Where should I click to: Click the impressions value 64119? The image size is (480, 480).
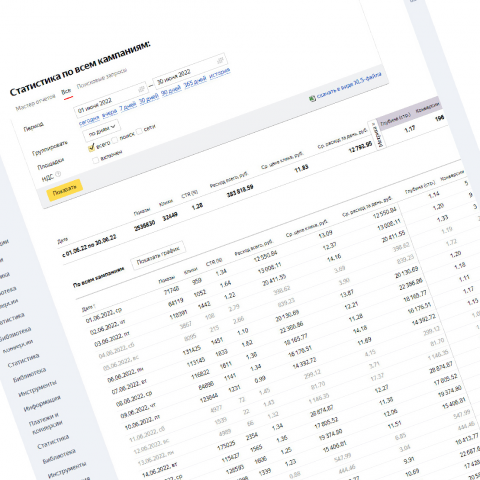[176, 302]
